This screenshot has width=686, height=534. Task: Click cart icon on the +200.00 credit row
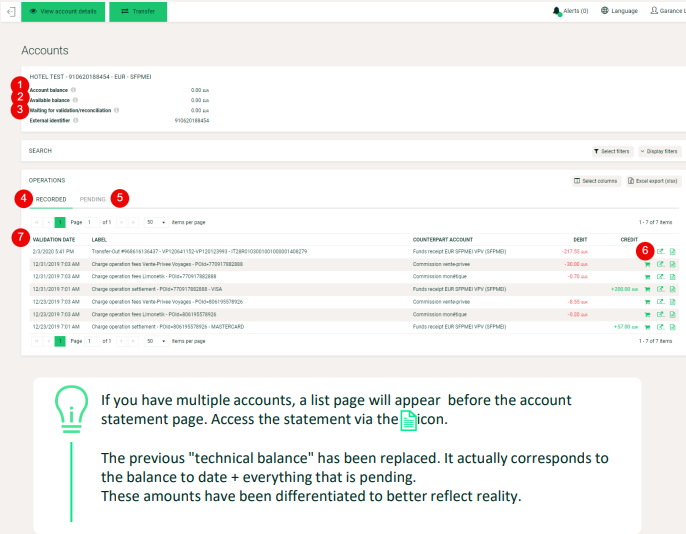(648, 290)
